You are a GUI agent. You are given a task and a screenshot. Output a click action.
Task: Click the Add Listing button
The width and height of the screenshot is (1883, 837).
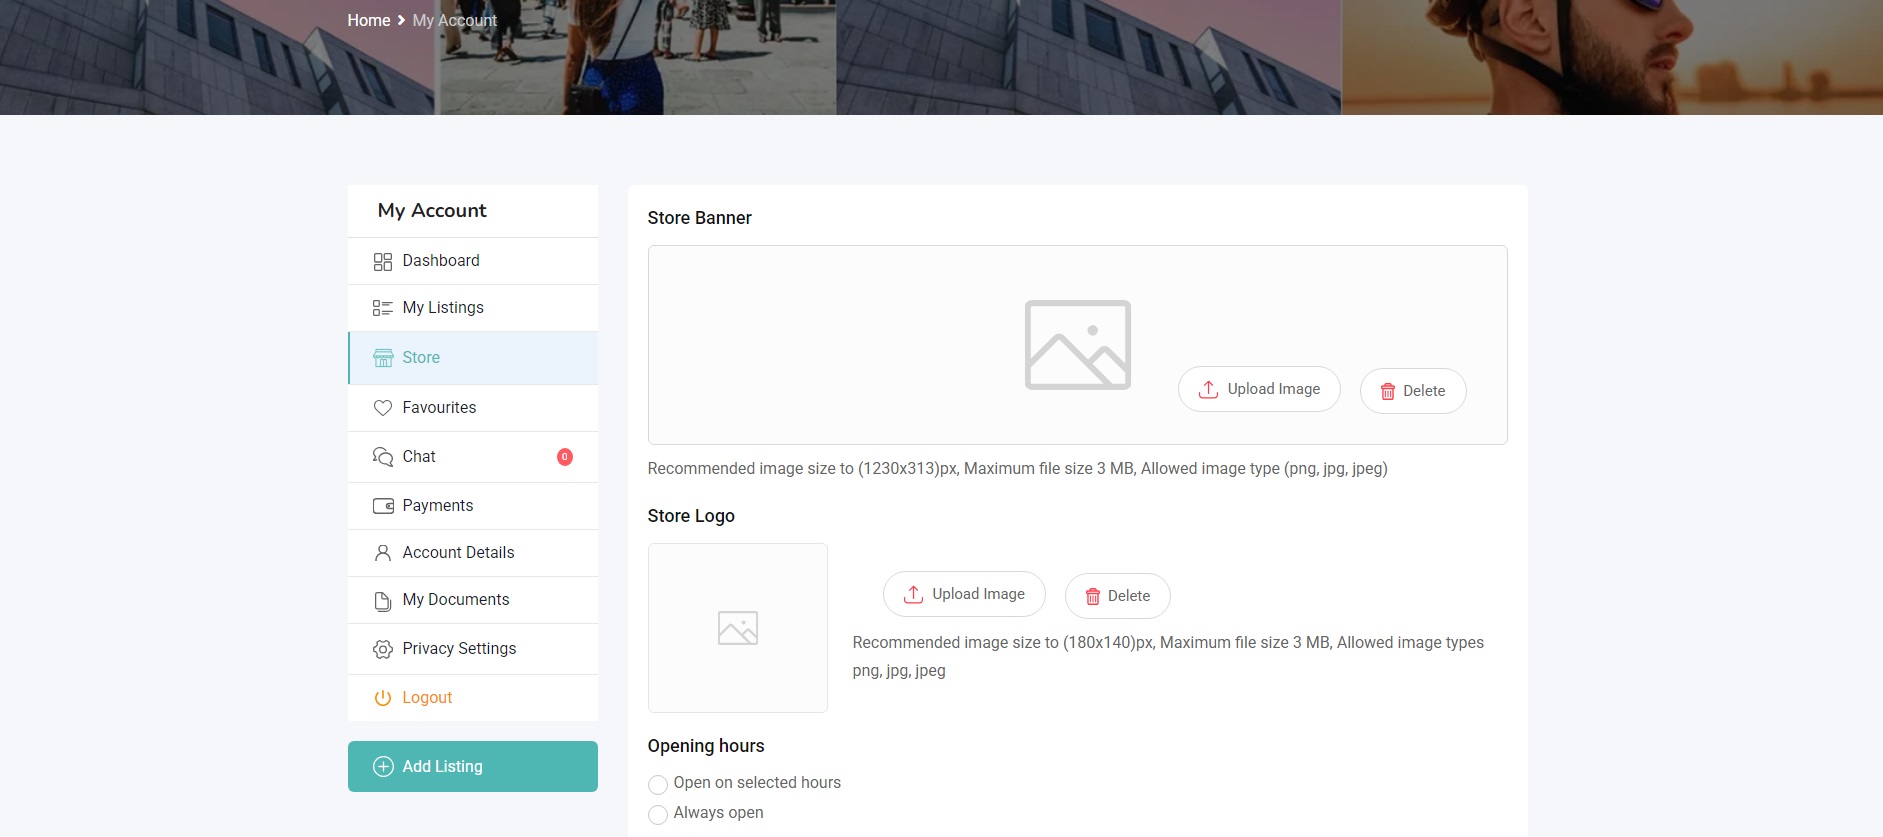pyautogui.click(x=473, y=766)
